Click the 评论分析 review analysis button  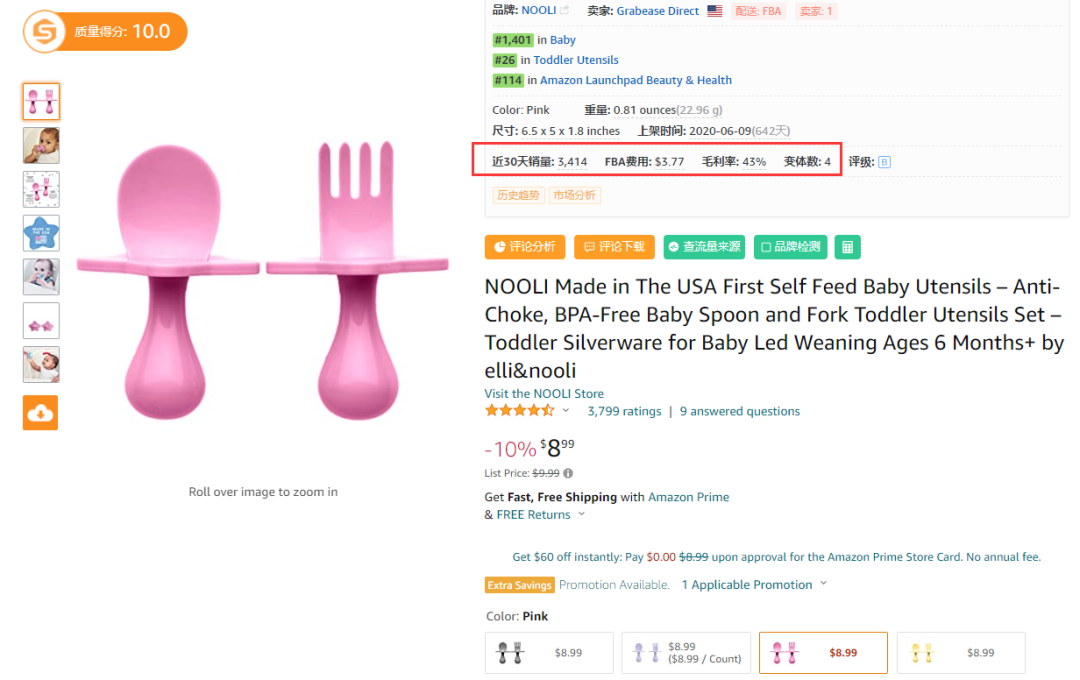(525, 247)
